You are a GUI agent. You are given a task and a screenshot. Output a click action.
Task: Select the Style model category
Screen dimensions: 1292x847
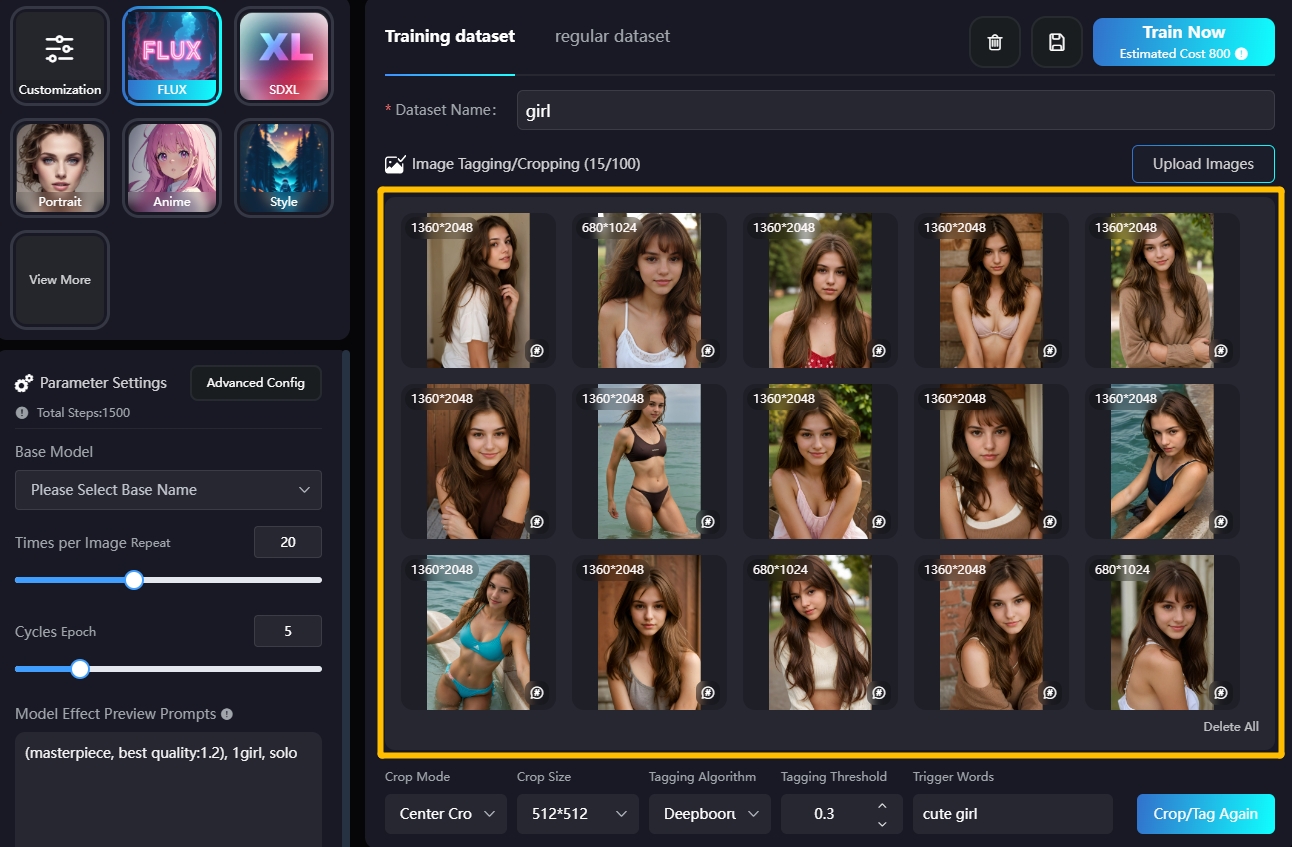coord(284,168)
